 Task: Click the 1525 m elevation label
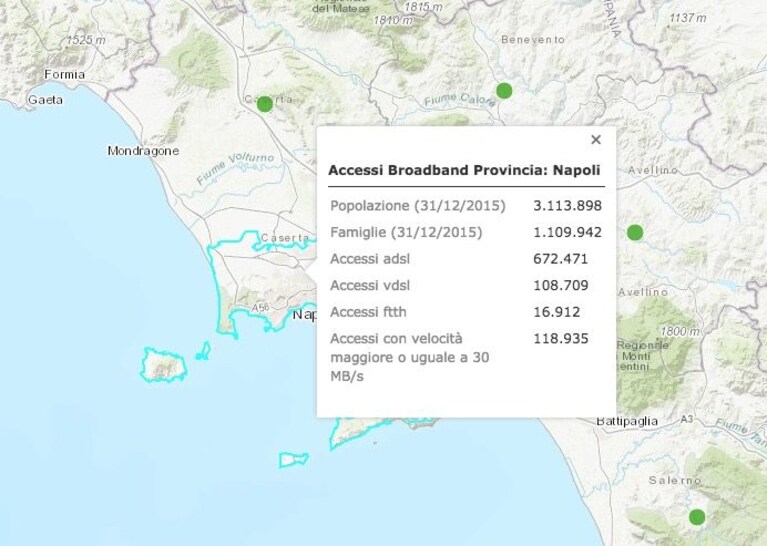[x=86, y=40]
